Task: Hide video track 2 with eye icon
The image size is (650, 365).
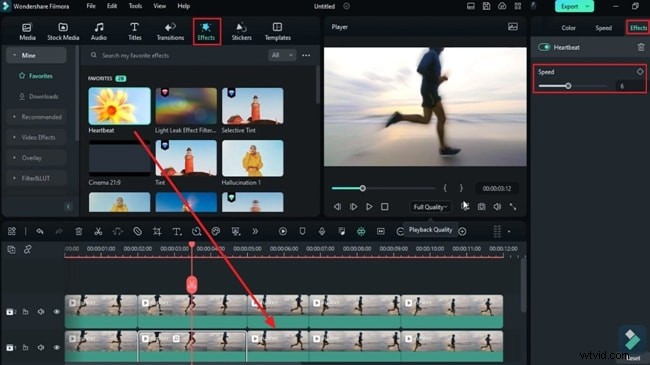Action: click(57, 312)
